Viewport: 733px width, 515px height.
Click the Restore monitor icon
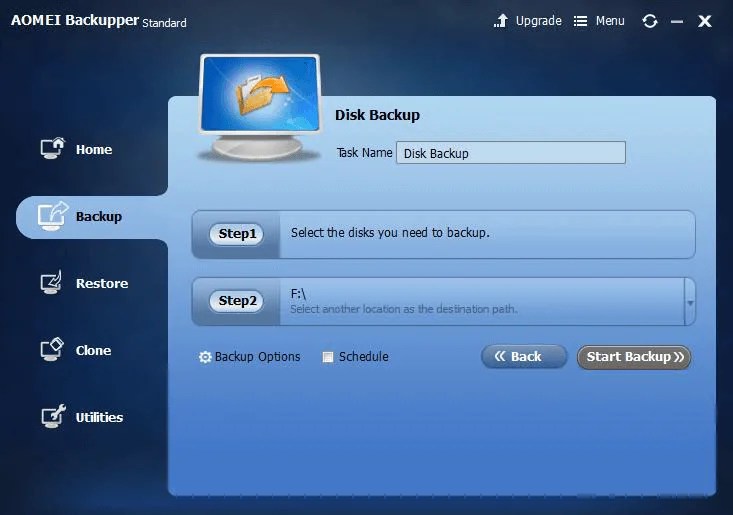click(x=51, y=282)
